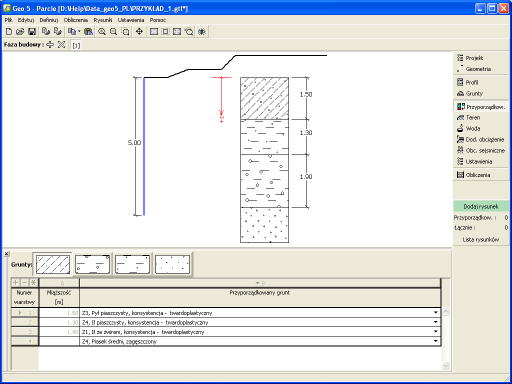Viewport: 512px width, 384px height.
Task: Click the zoom out magnifier icon
Action: coord(113,32)
